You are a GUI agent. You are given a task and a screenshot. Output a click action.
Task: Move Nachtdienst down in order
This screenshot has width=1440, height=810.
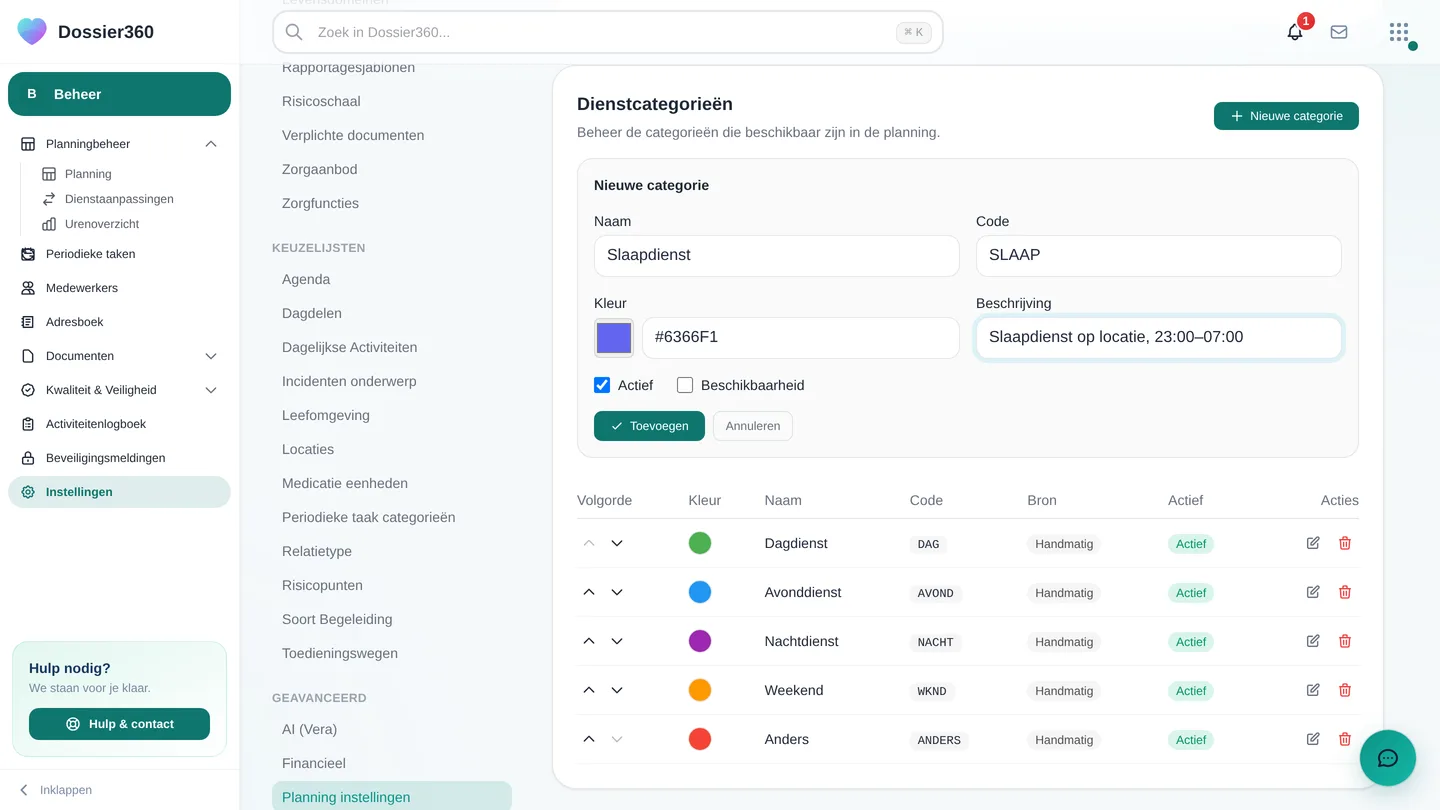pos(617,641)
